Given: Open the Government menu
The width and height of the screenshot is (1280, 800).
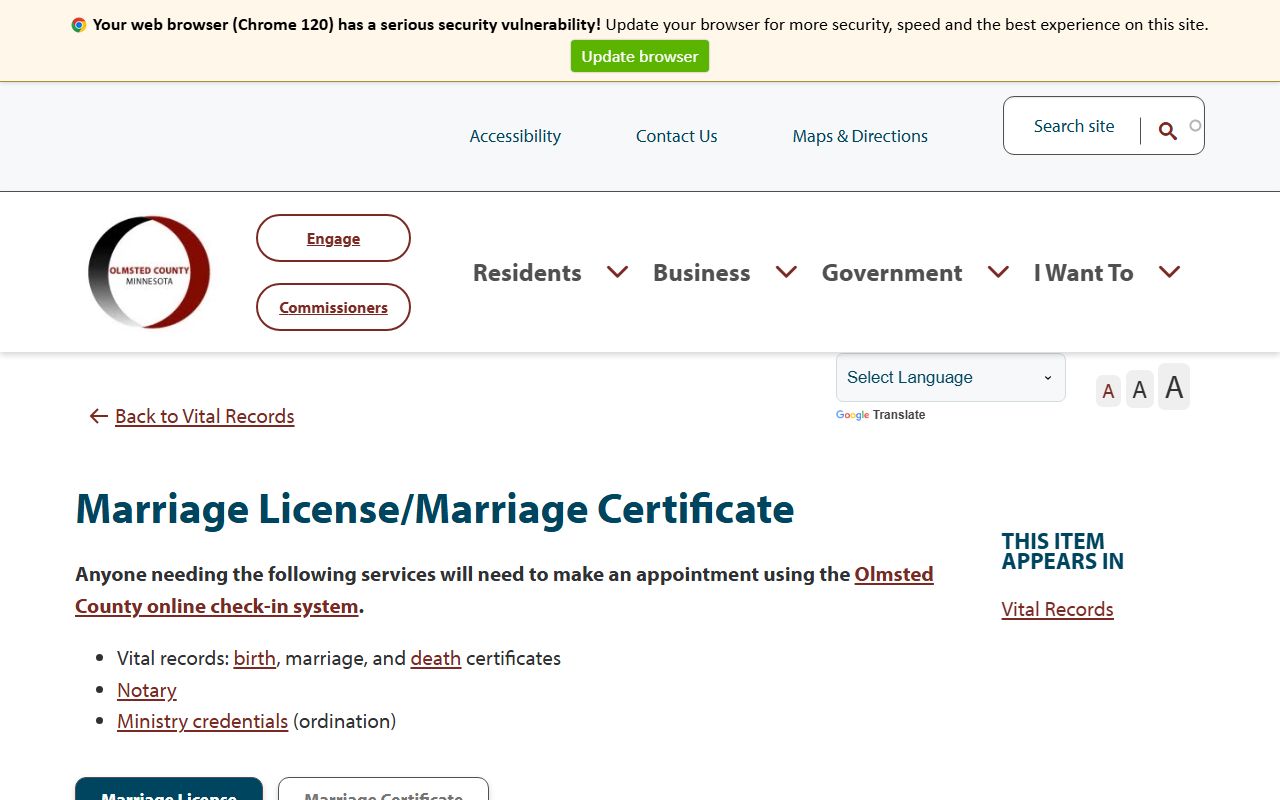Looking at the screenshot, I should (892, 272).
